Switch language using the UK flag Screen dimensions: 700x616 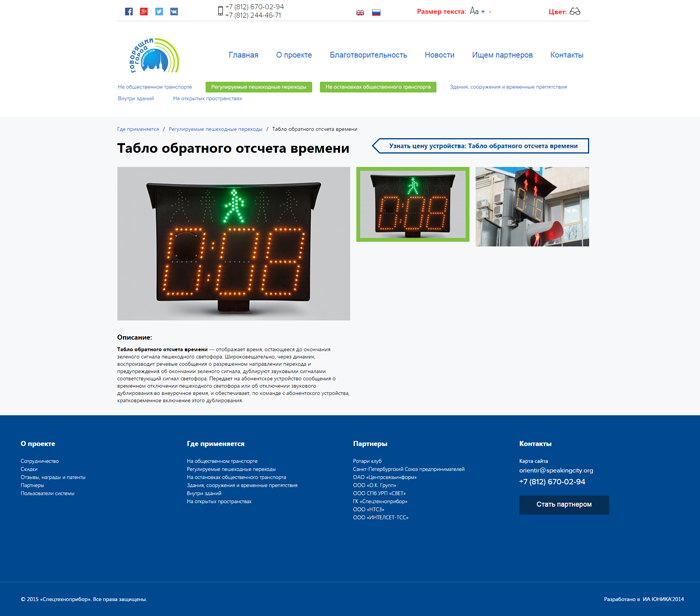[x=360, y=13]
